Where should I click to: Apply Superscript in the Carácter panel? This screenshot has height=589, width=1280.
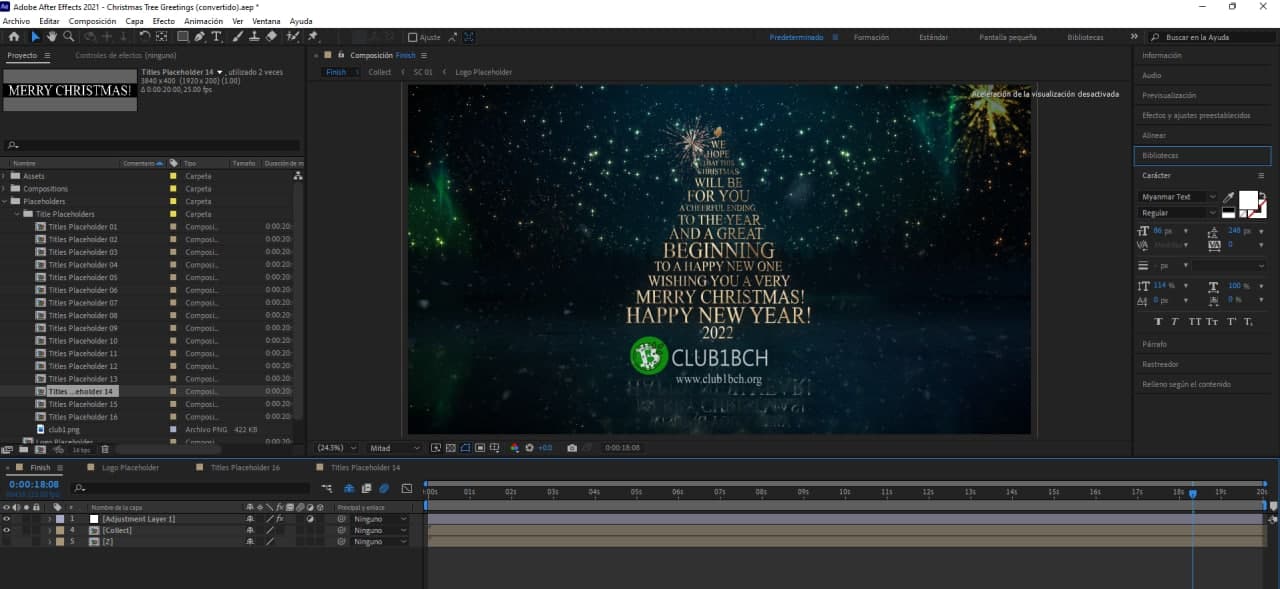point(1231,322)
